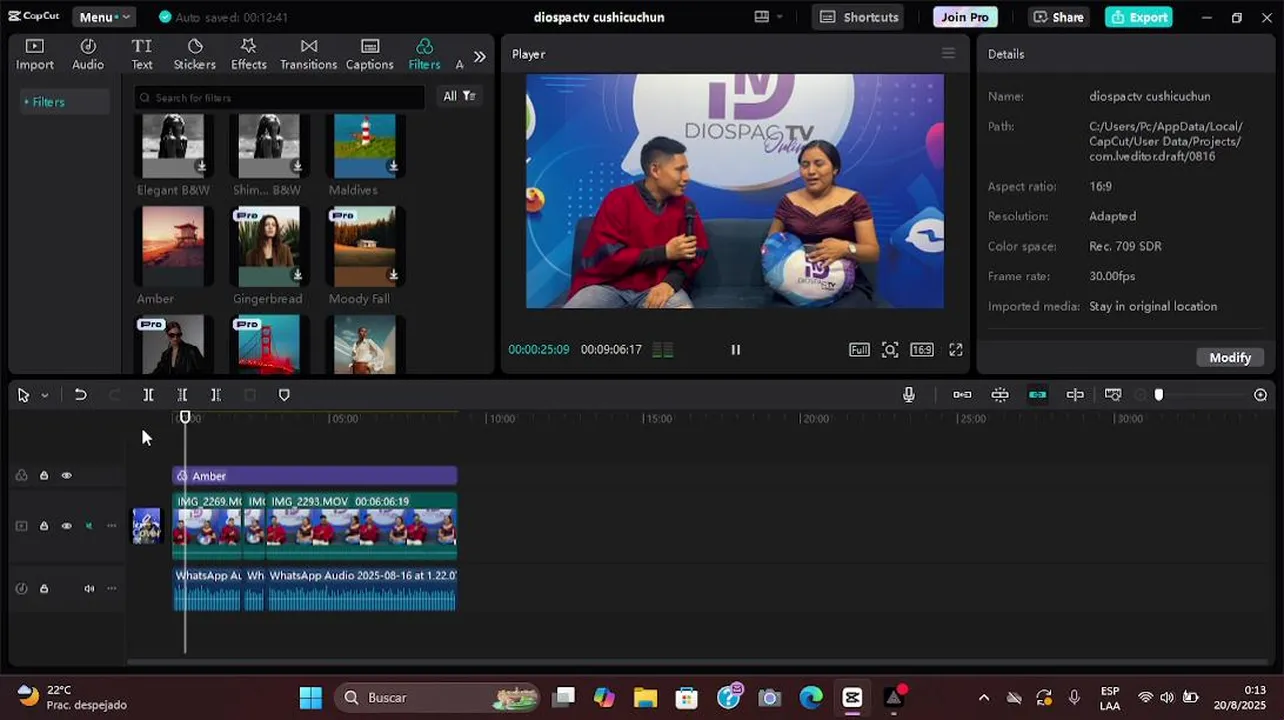Image resolution: width=1284 pixels, height=720 pixels.
Task: Click the search for filters field
Action: tap(280, 97)
